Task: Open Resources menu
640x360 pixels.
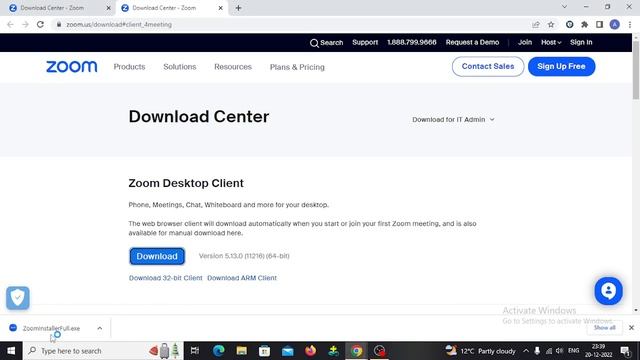Action: [233, 67]
